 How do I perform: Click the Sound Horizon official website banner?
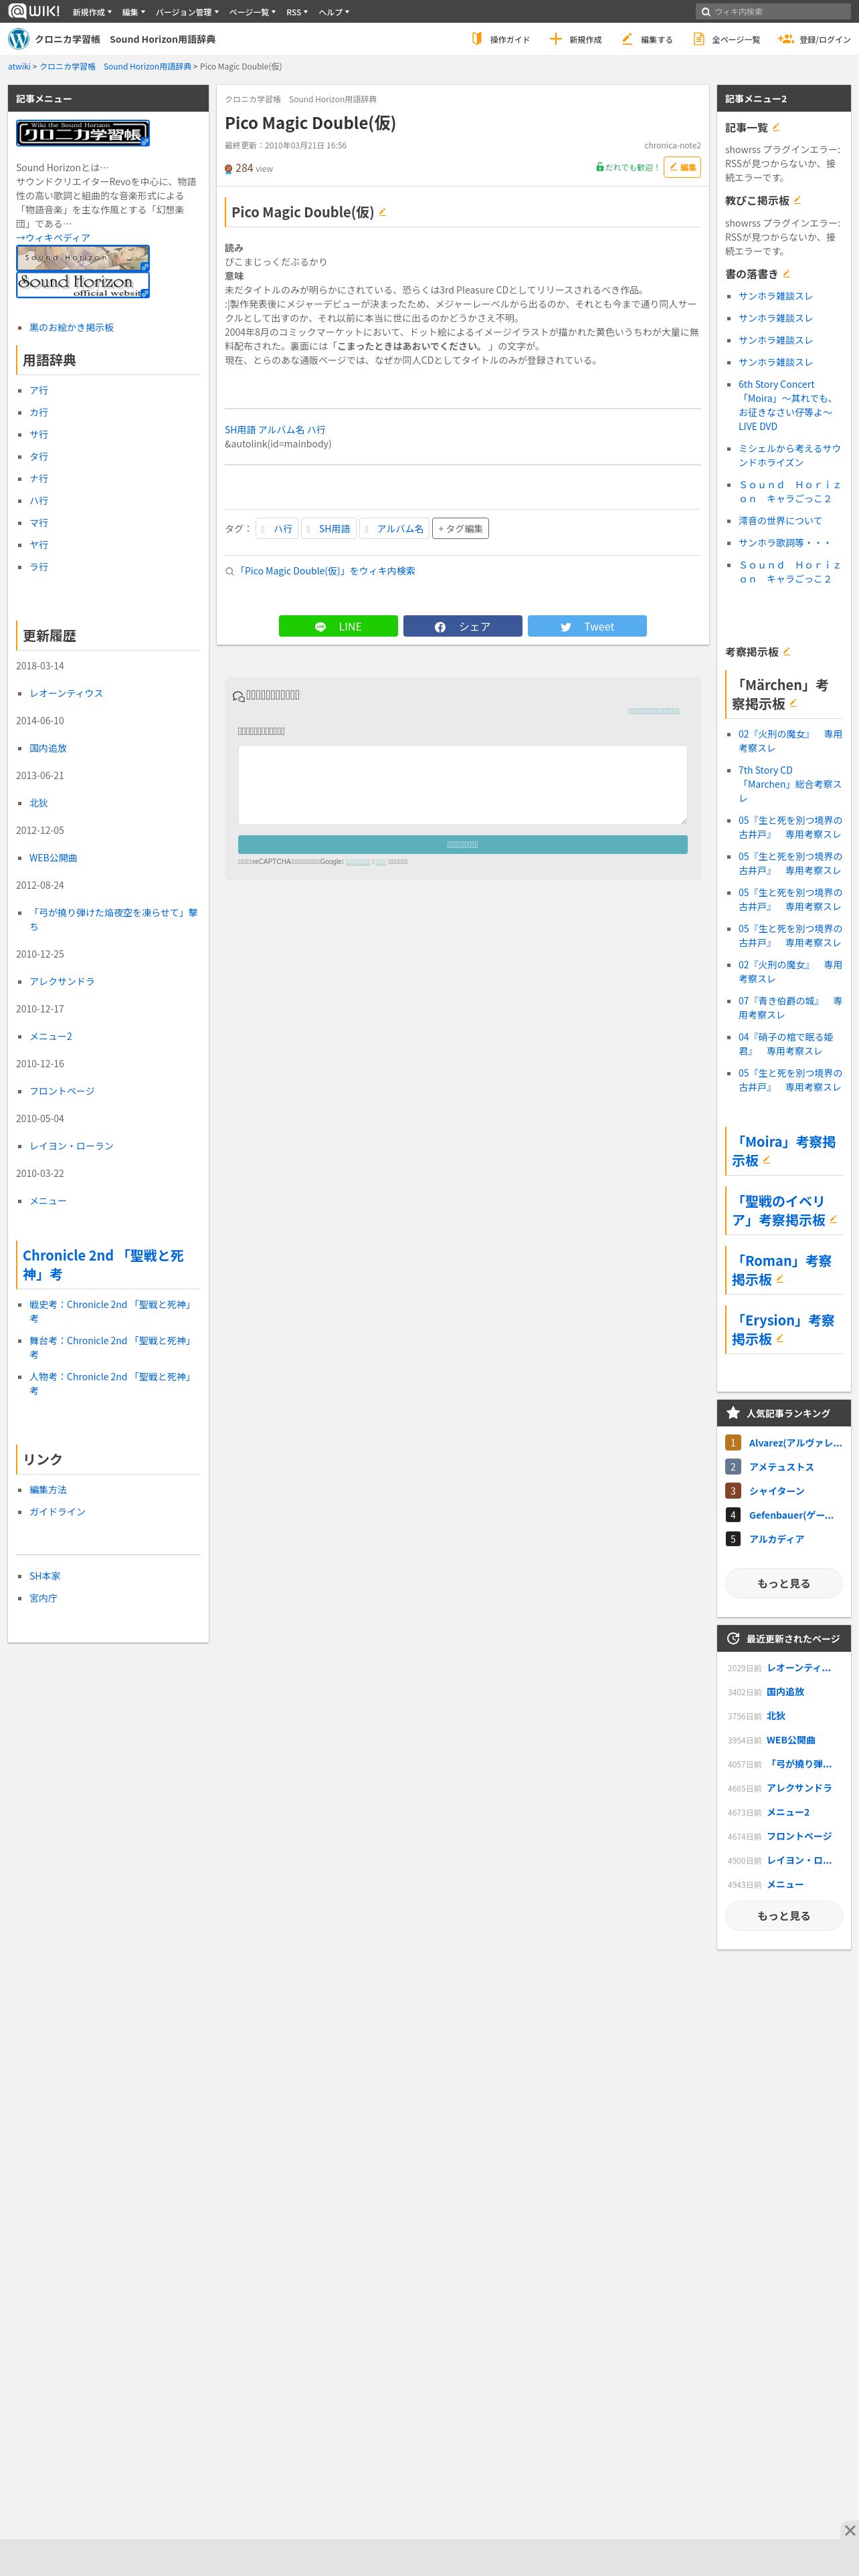click(83, 284)
